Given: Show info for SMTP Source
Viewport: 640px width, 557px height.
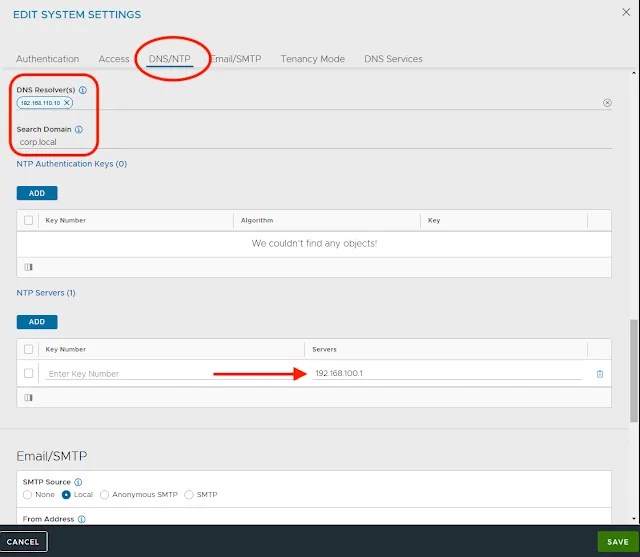Looking at the screenshot, I should [x=78, y=482].
